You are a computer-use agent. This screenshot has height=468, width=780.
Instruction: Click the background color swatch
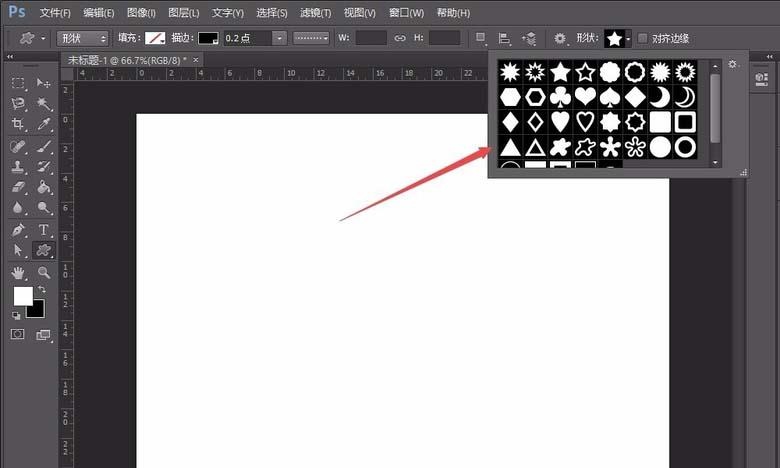point(38,311)
